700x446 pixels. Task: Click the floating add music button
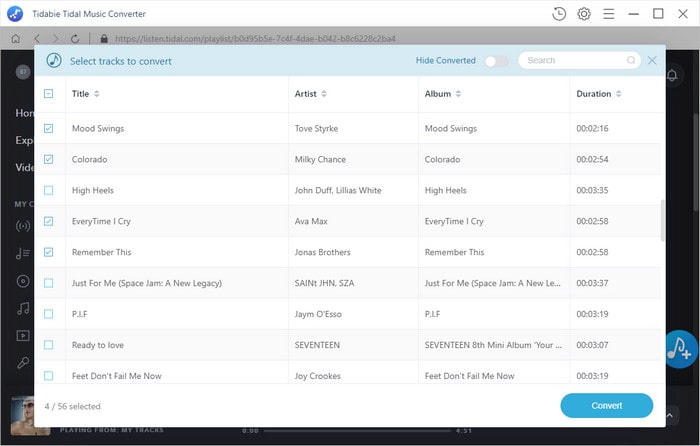point(680,349)
